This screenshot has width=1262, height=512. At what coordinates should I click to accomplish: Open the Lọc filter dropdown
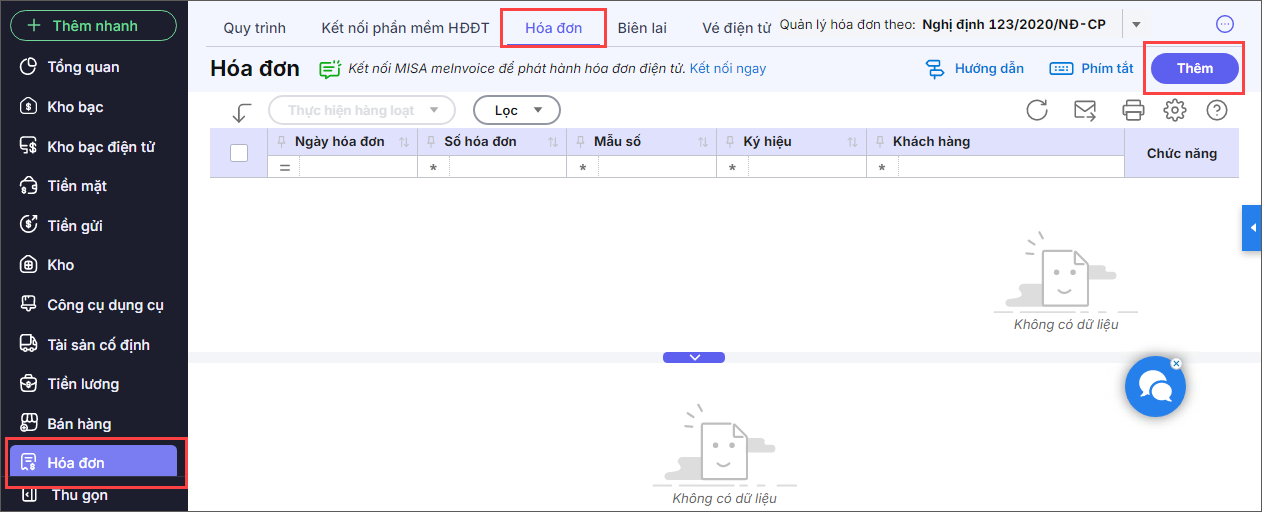(x=517, y=110)
